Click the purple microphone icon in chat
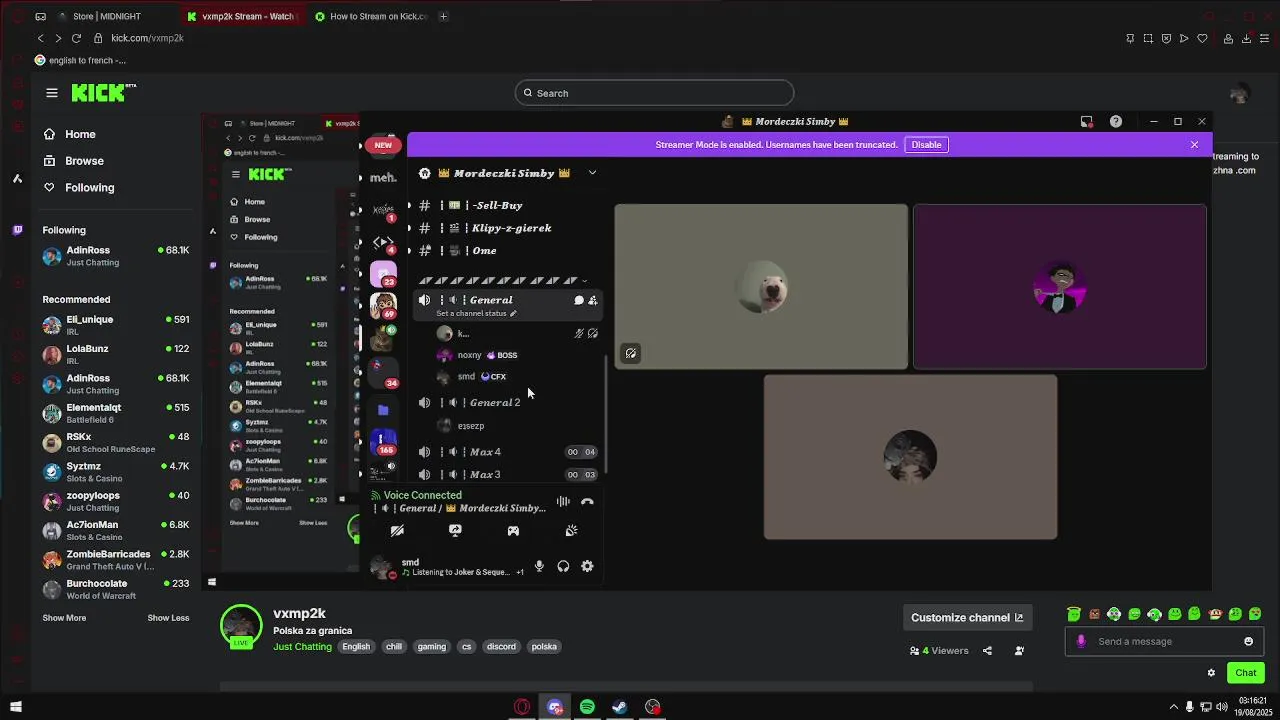The height and width of the screenshot is (720, 1280). coord(1081,641)
